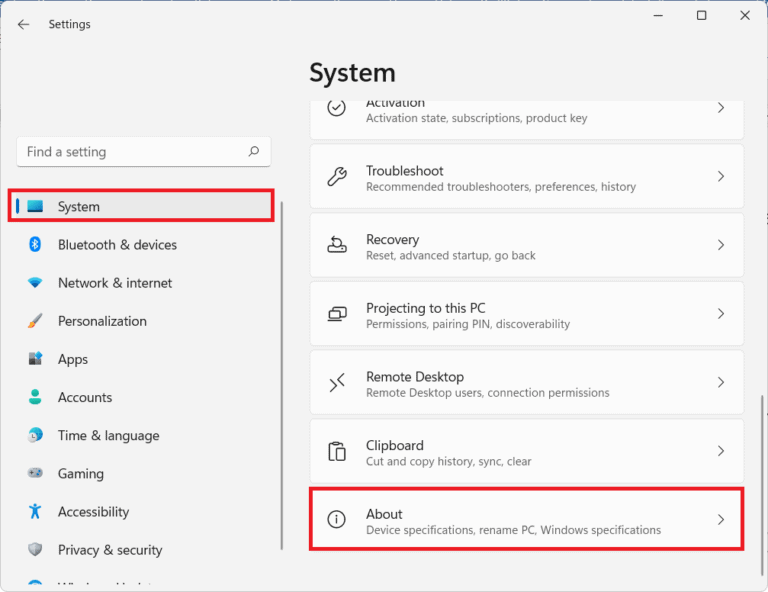
Task: Click the Privacy & security shield icon
Action: tap(35, 549)
